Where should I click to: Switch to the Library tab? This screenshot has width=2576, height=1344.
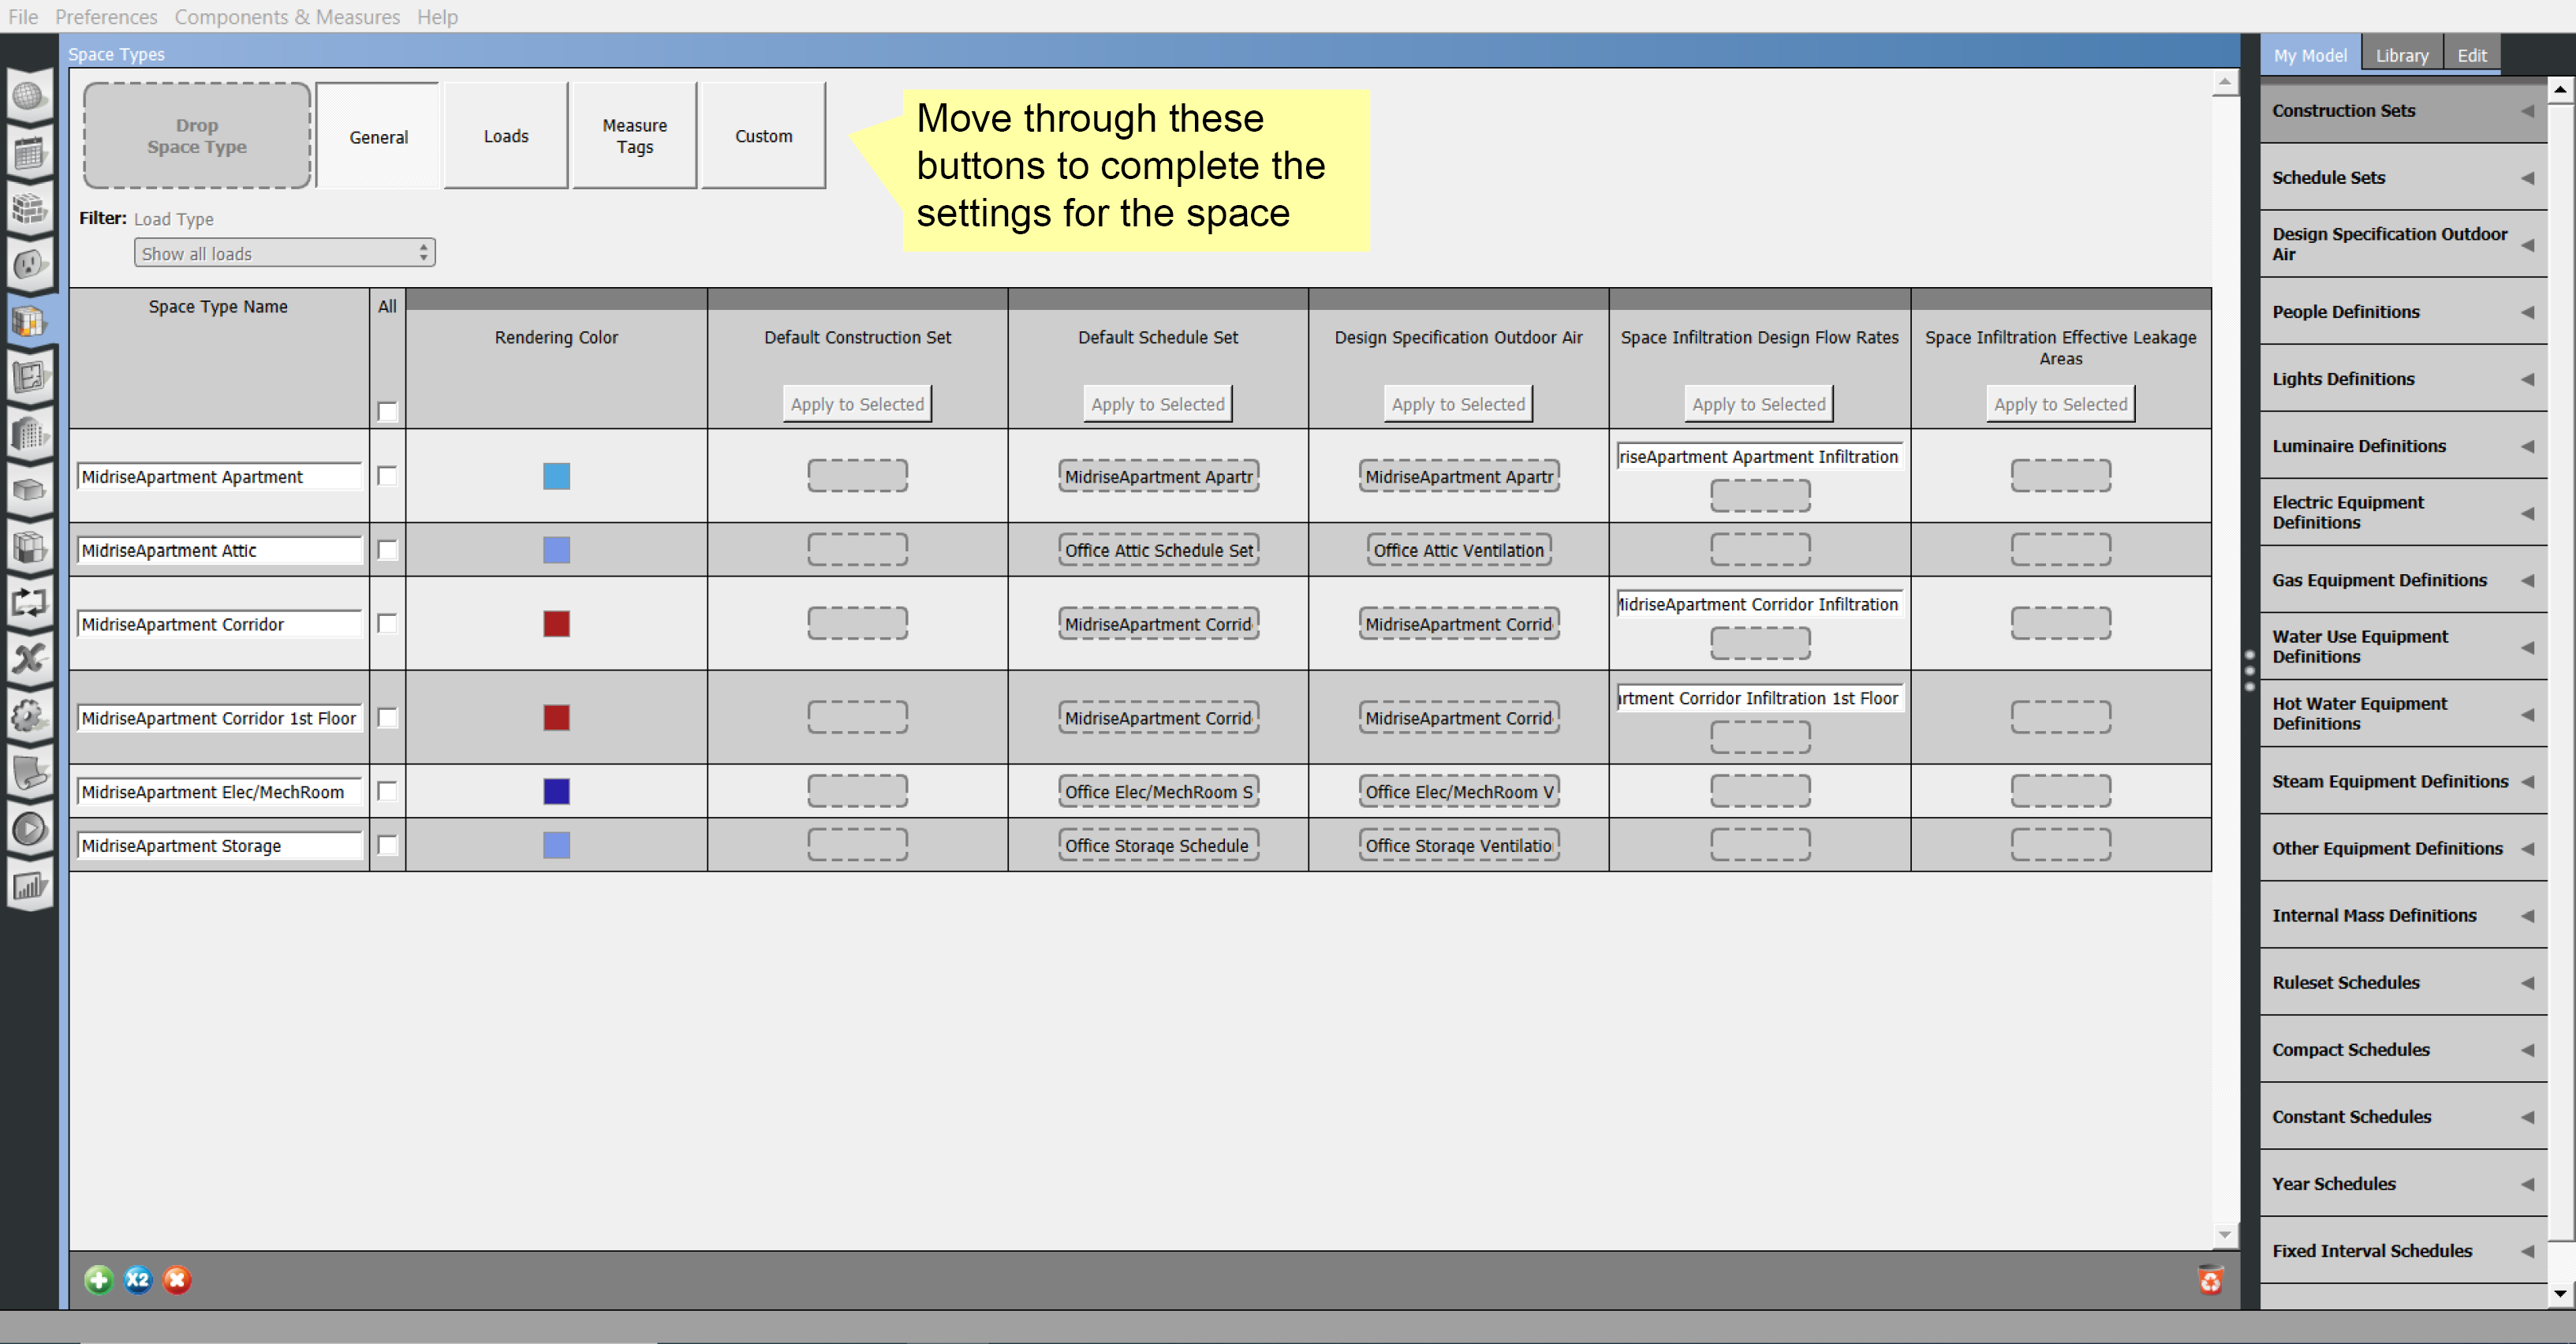(x=2402, y=55)
